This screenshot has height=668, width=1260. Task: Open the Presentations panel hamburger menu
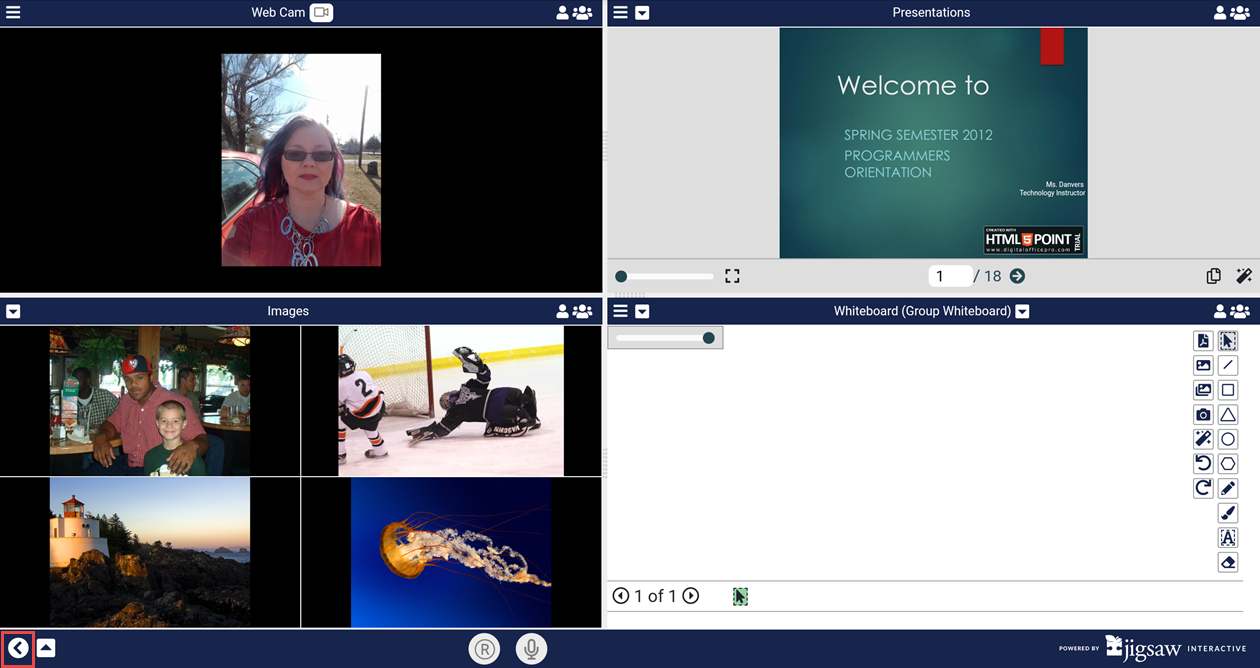click(x=620, y=13)
